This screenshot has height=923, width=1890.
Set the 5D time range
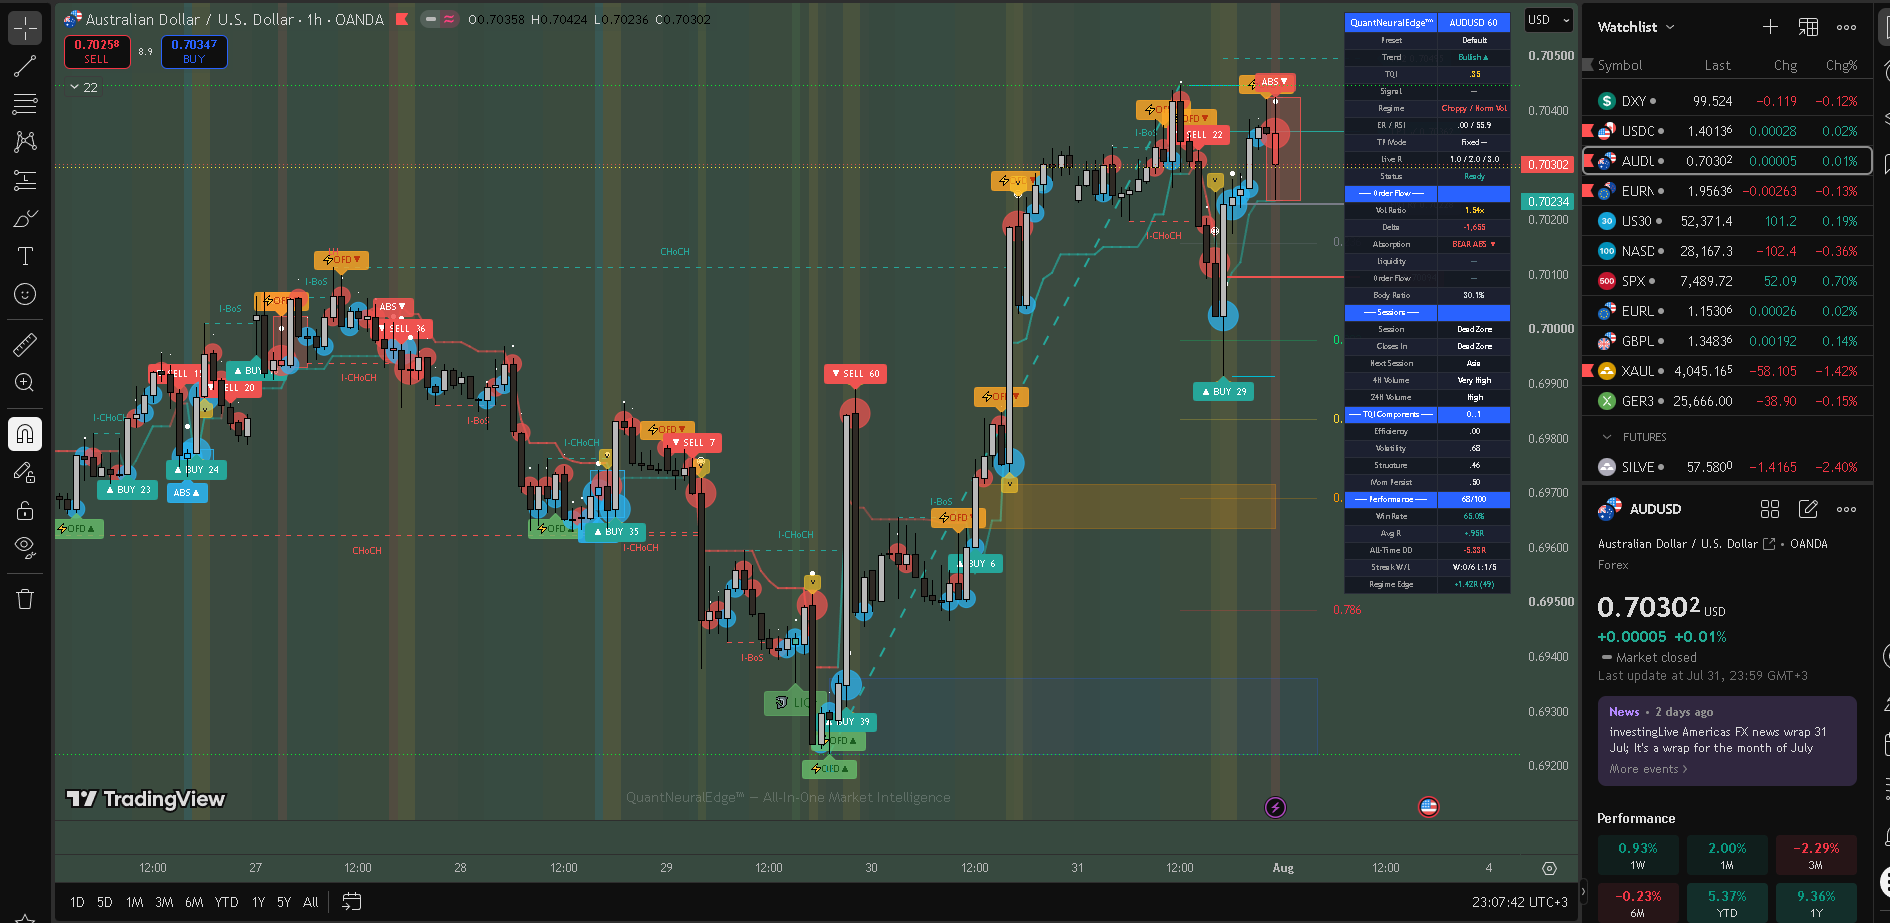(x=105, y=902)
